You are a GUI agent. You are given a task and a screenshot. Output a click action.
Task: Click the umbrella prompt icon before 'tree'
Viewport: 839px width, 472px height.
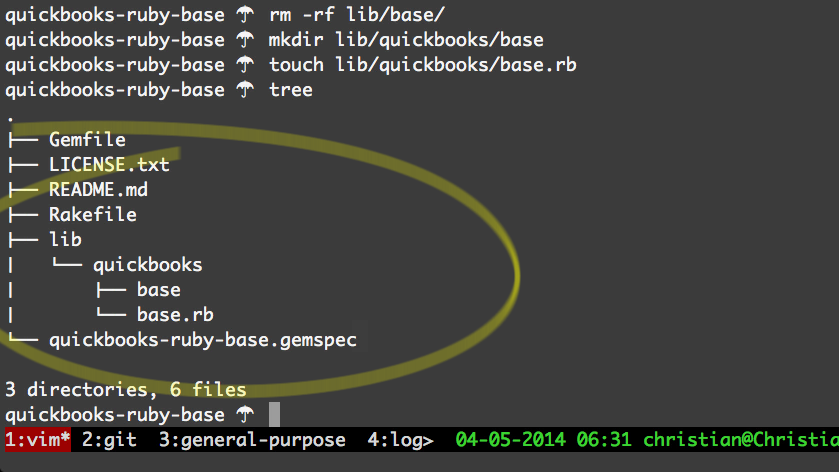246,90
